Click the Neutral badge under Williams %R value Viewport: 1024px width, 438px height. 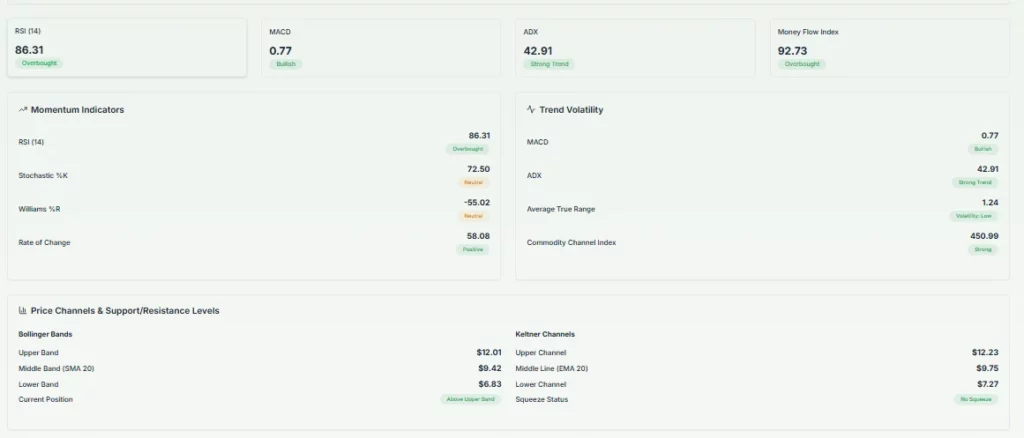[x=473, y=216]
